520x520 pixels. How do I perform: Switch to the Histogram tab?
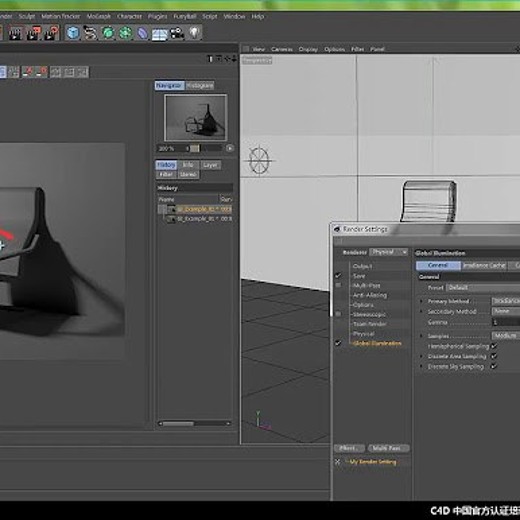point(200,86)
